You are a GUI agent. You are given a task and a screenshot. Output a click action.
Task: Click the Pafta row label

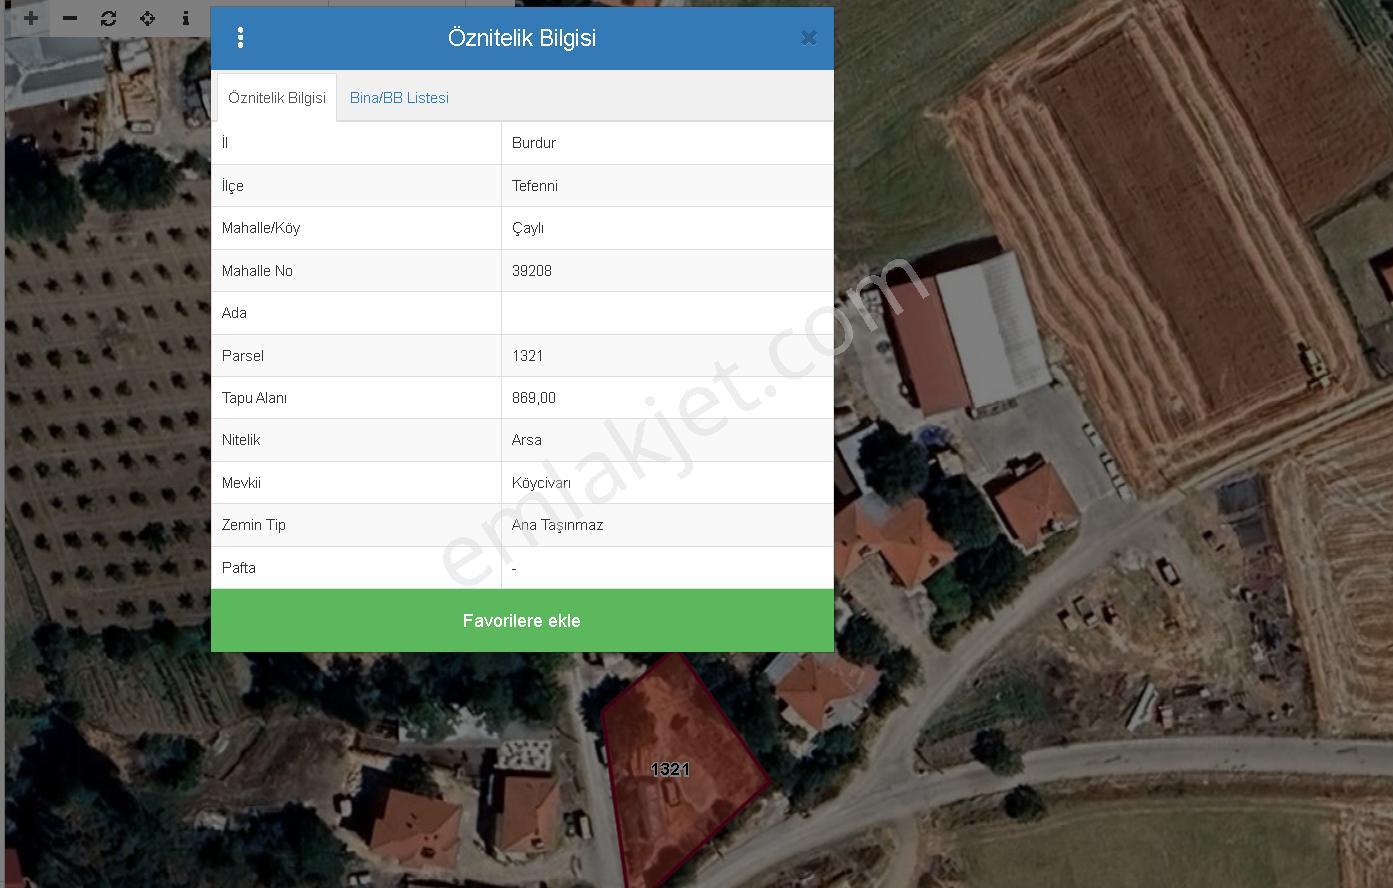click(238, 568)
